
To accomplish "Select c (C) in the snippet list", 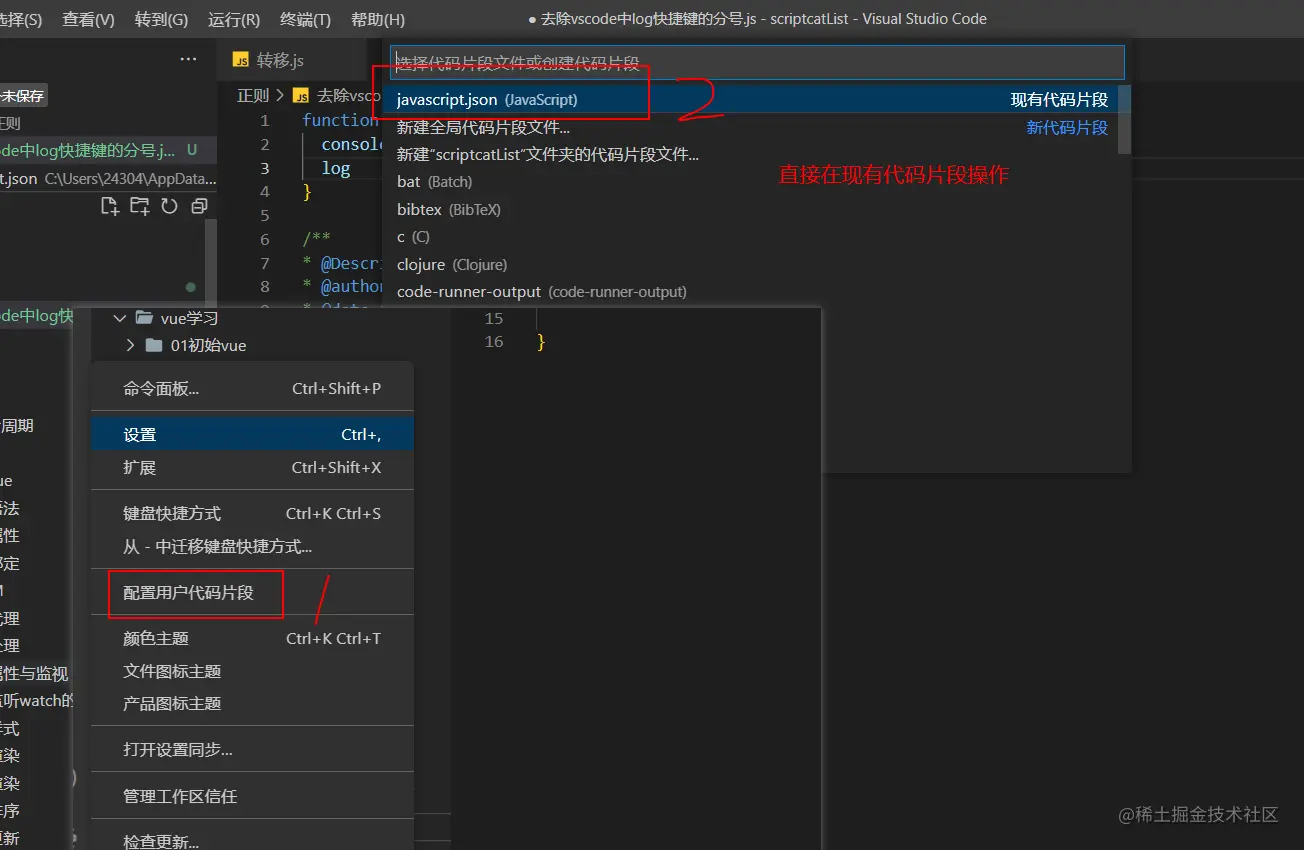I will coord(749,237).
